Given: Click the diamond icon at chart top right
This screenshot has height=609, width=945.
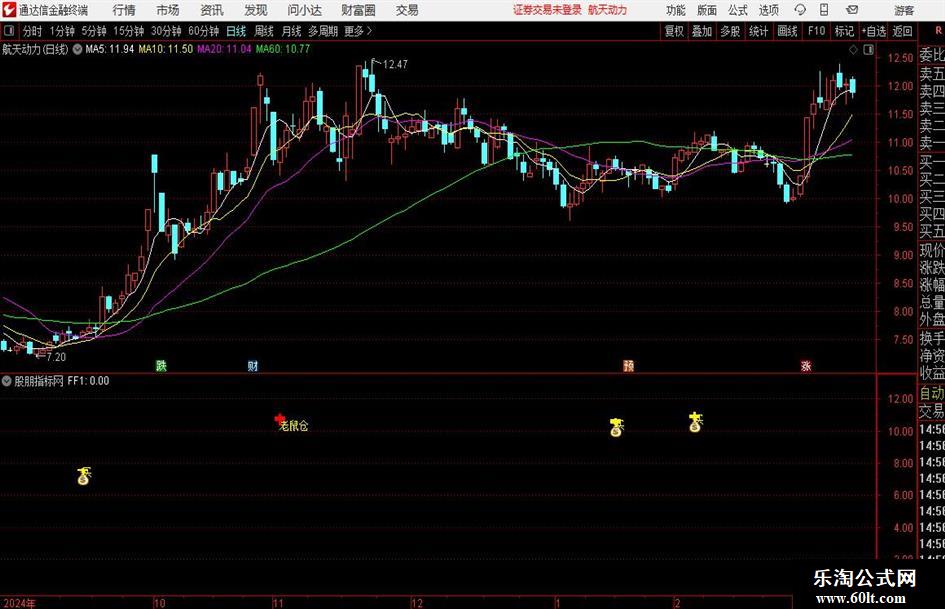Looking at the screenshot, I should point(853,50).
